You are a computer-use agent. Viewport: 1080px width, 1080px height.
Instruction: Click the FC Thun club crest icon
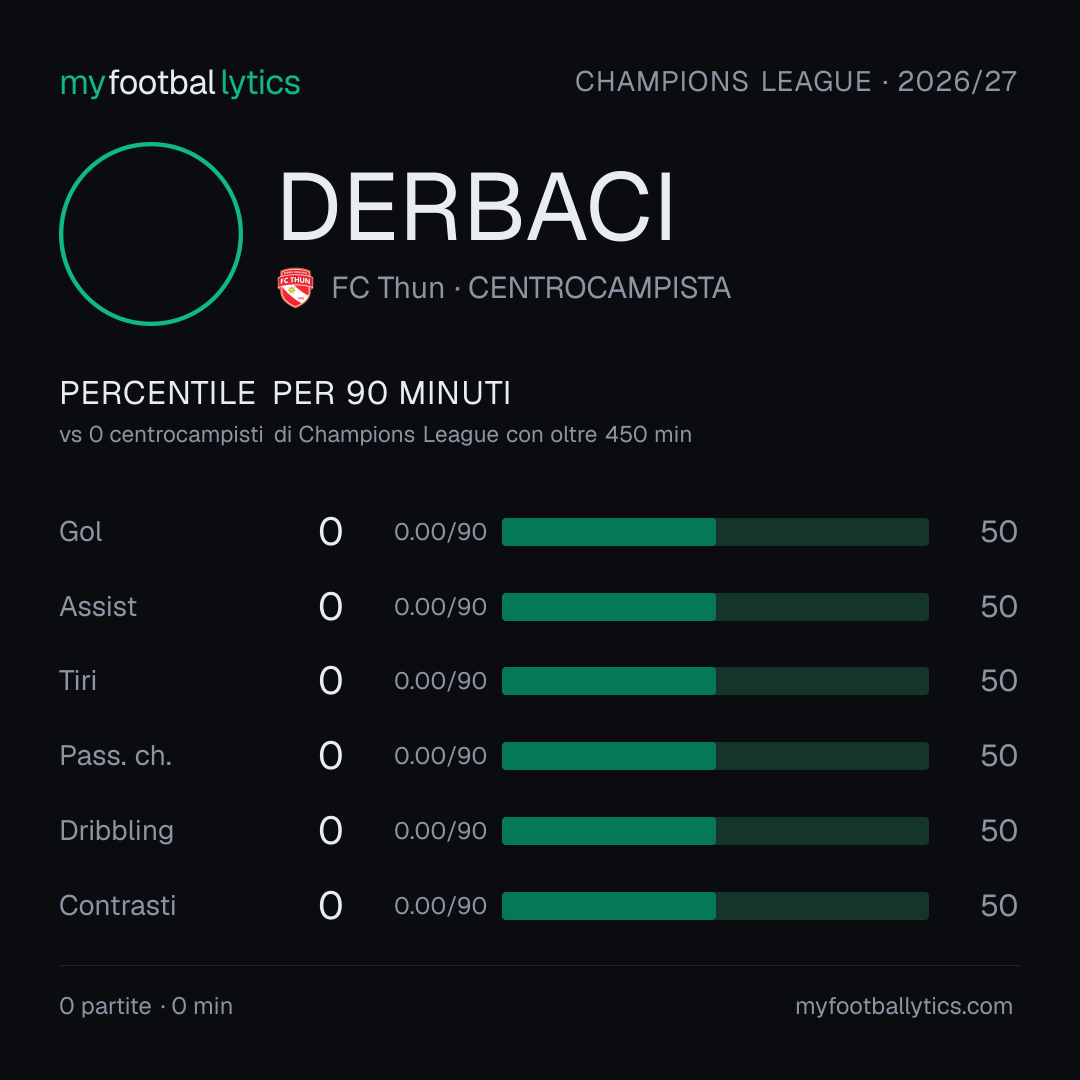(x=295, y=287)
